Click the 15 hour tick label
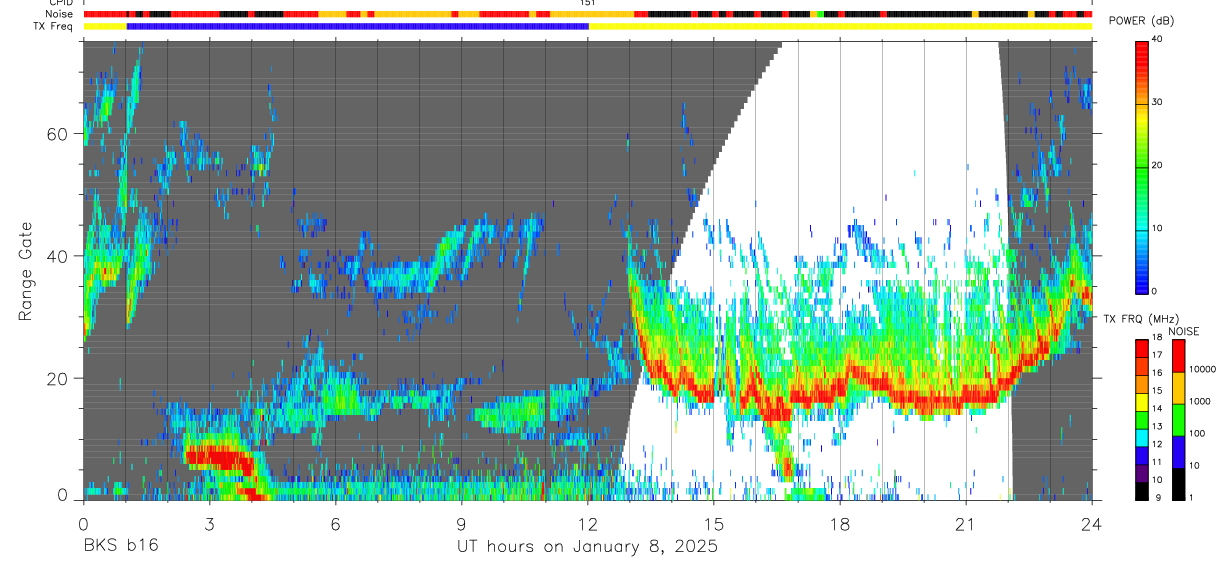The image size is (1228, 567). click(713, 523)
